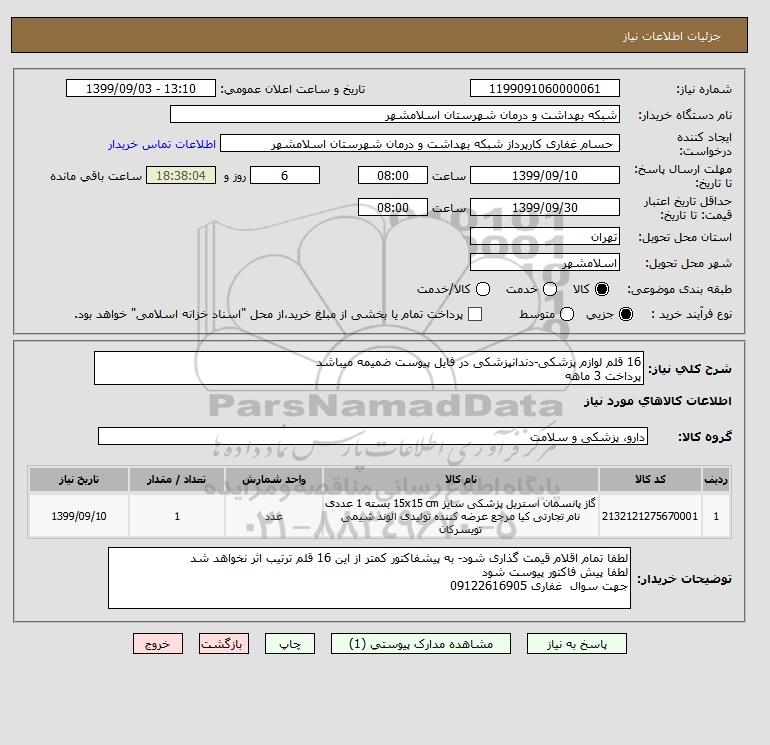
Task: Click the buyer notes text area
Action: (x=369, y=579)
